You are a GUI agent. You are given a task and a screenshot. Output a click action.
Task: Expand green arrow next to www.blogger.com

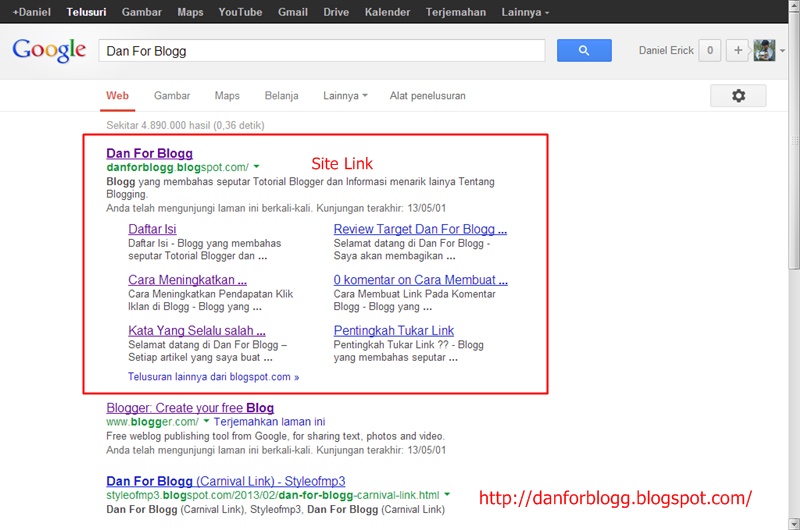tap(206, 421)
